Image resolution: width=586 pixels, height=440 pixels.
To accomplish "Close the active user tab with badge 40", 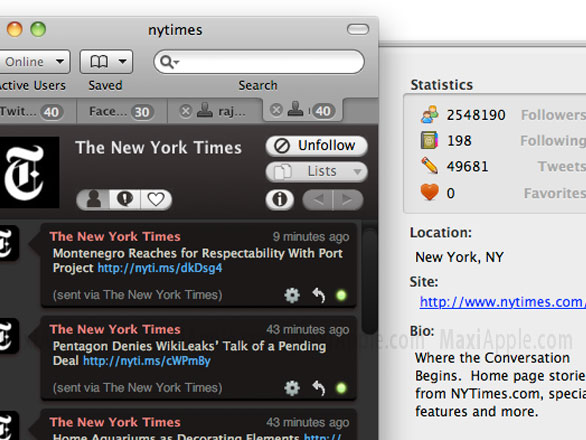I will pos(276,110).
